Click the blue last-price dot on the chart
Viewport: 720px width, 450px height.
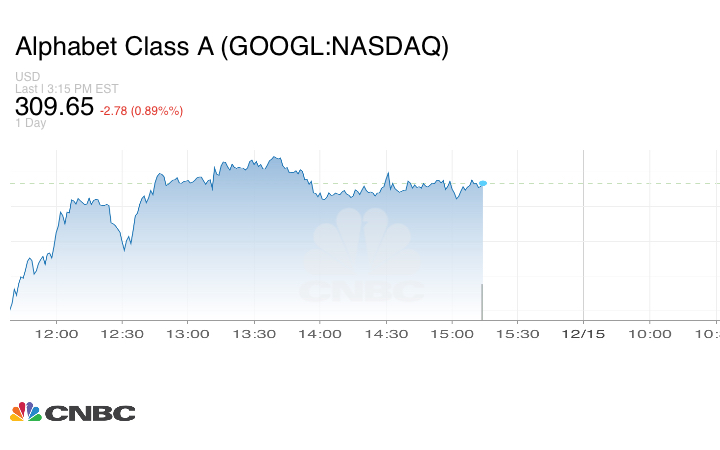tap(483, 183)
